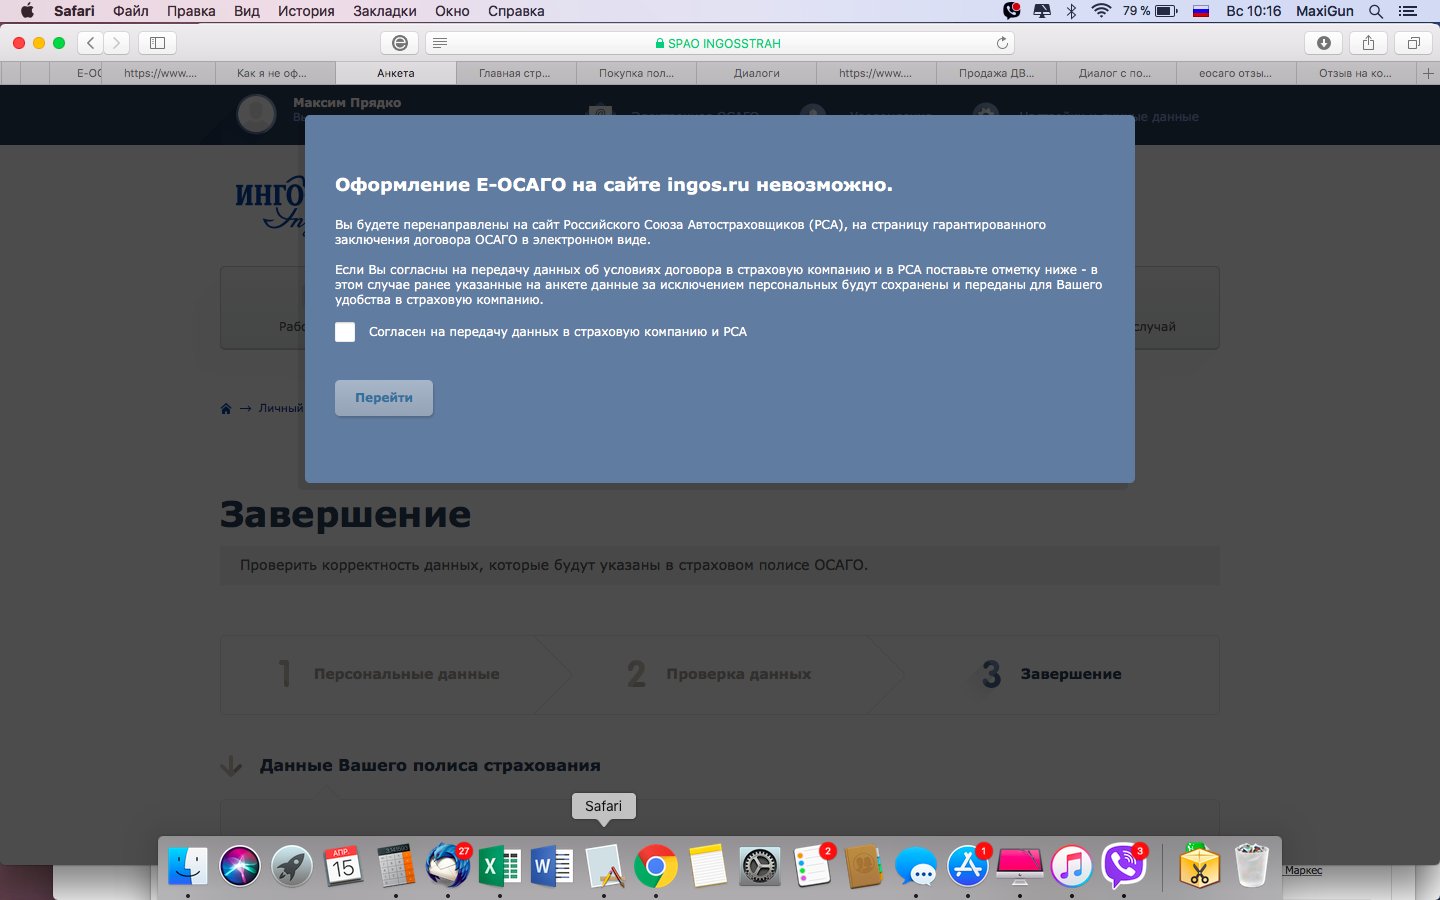Open Thunderbird mail from the Dock
Image resolution: width=1440 pixels, height=900 pixels.
coord(447,866)
